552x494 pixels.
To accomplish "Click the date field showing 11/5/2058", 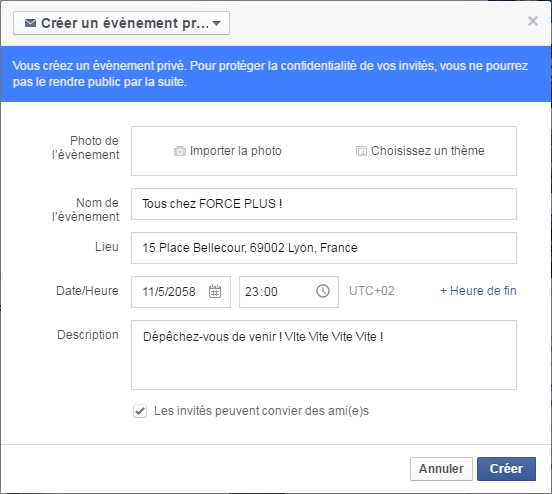I will pyautogui.click(x=181, y=292).
